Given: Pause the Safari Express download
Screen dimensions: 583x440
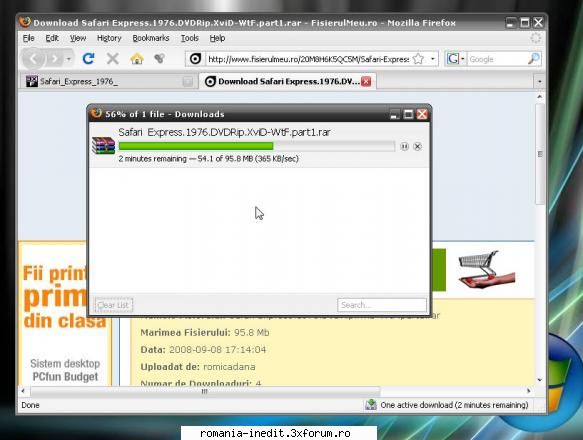Looking at the screenshot, I should 404,147.
